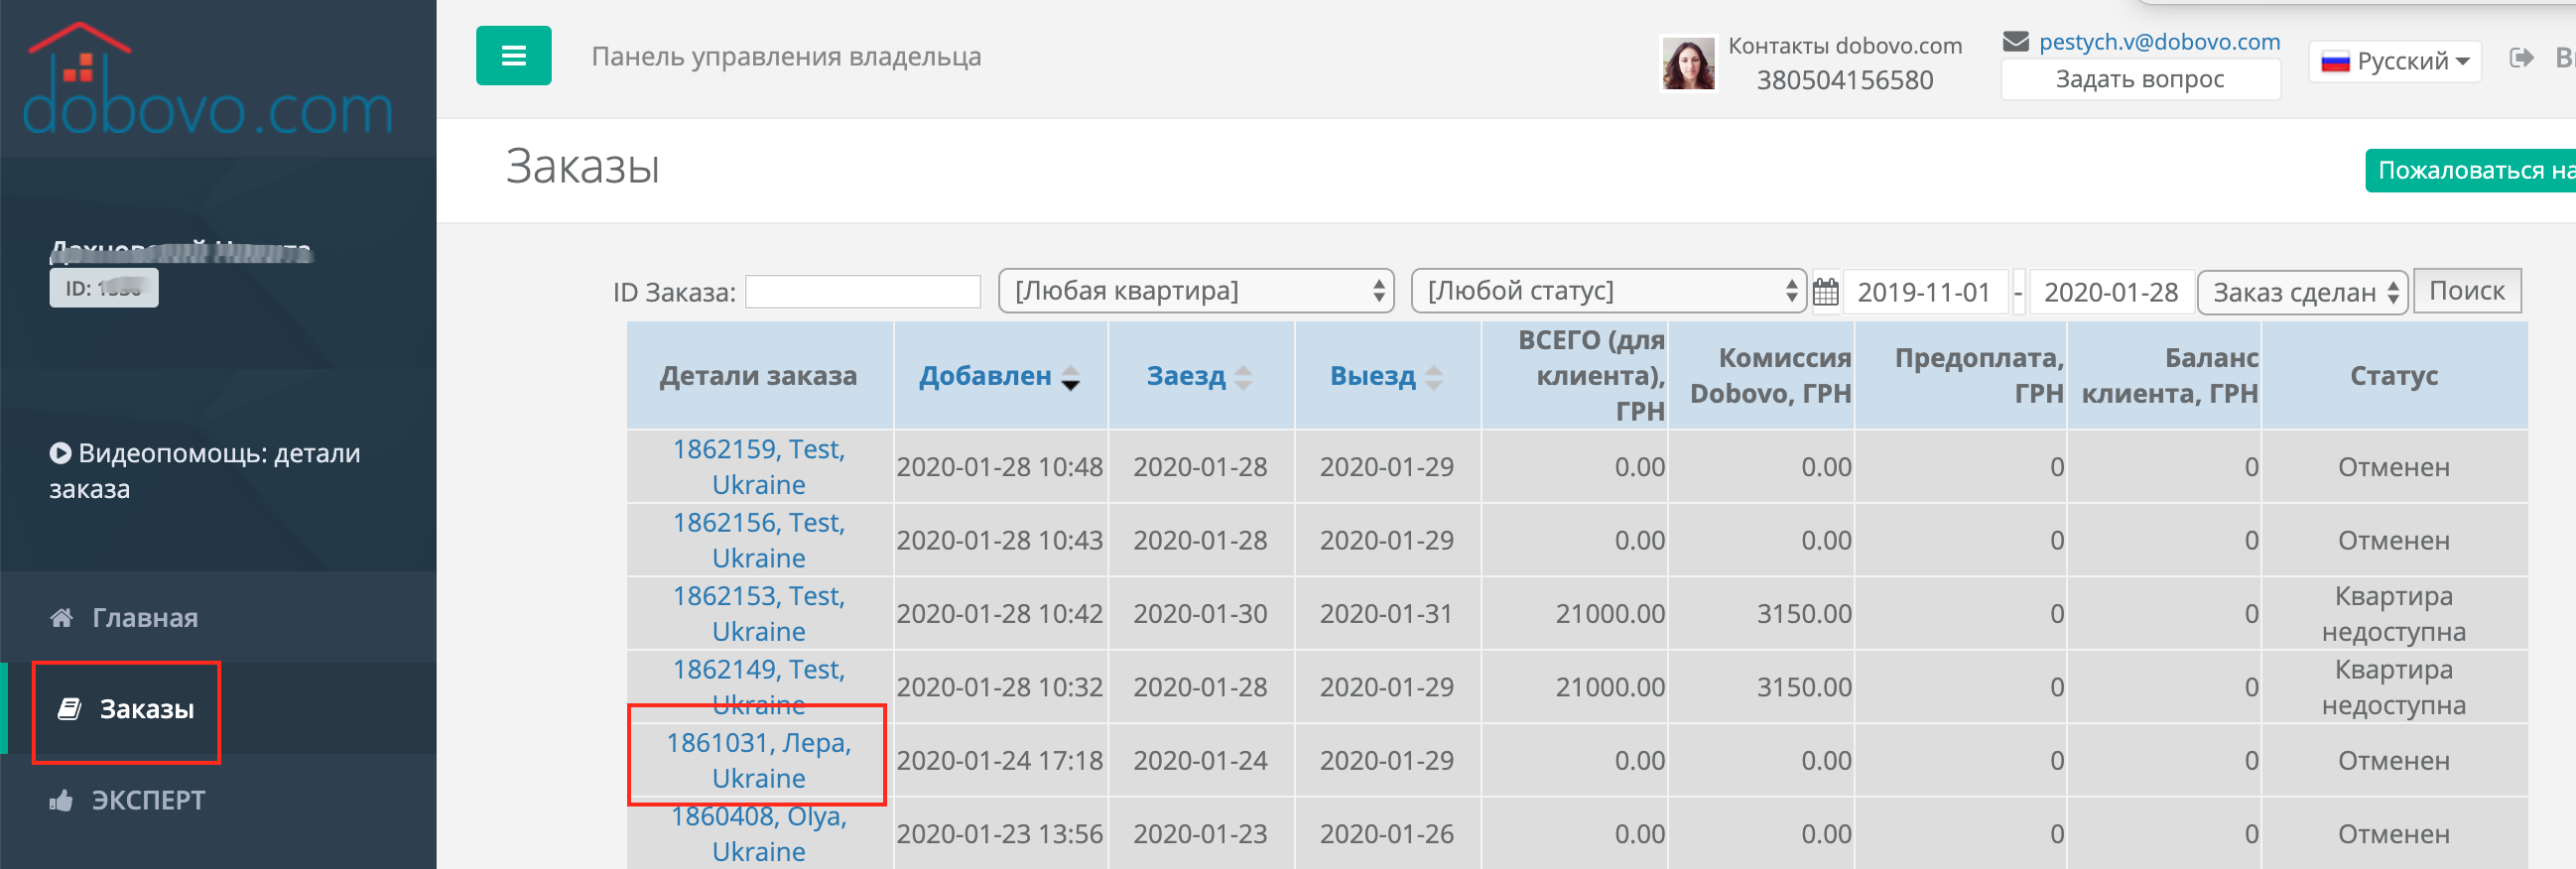
Task: Click the end date field 2020-01-28
Action: [2111, 292]
